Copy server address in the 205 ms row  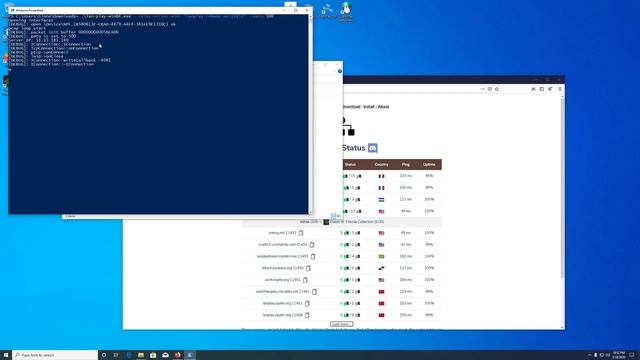coord(307,316)
